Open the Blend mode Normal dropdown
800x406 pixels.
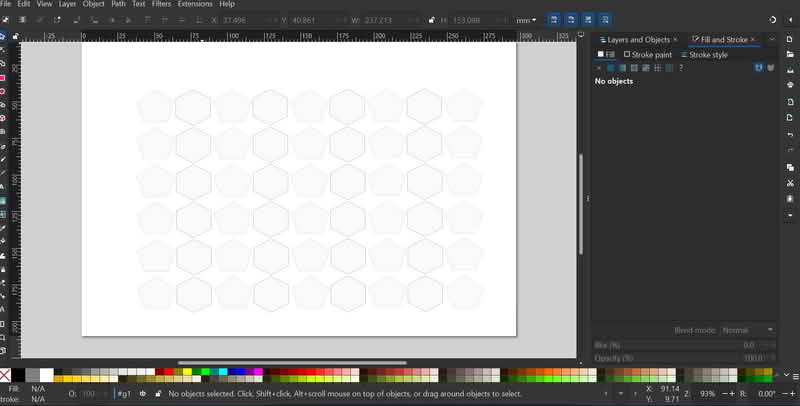point(749,329)
